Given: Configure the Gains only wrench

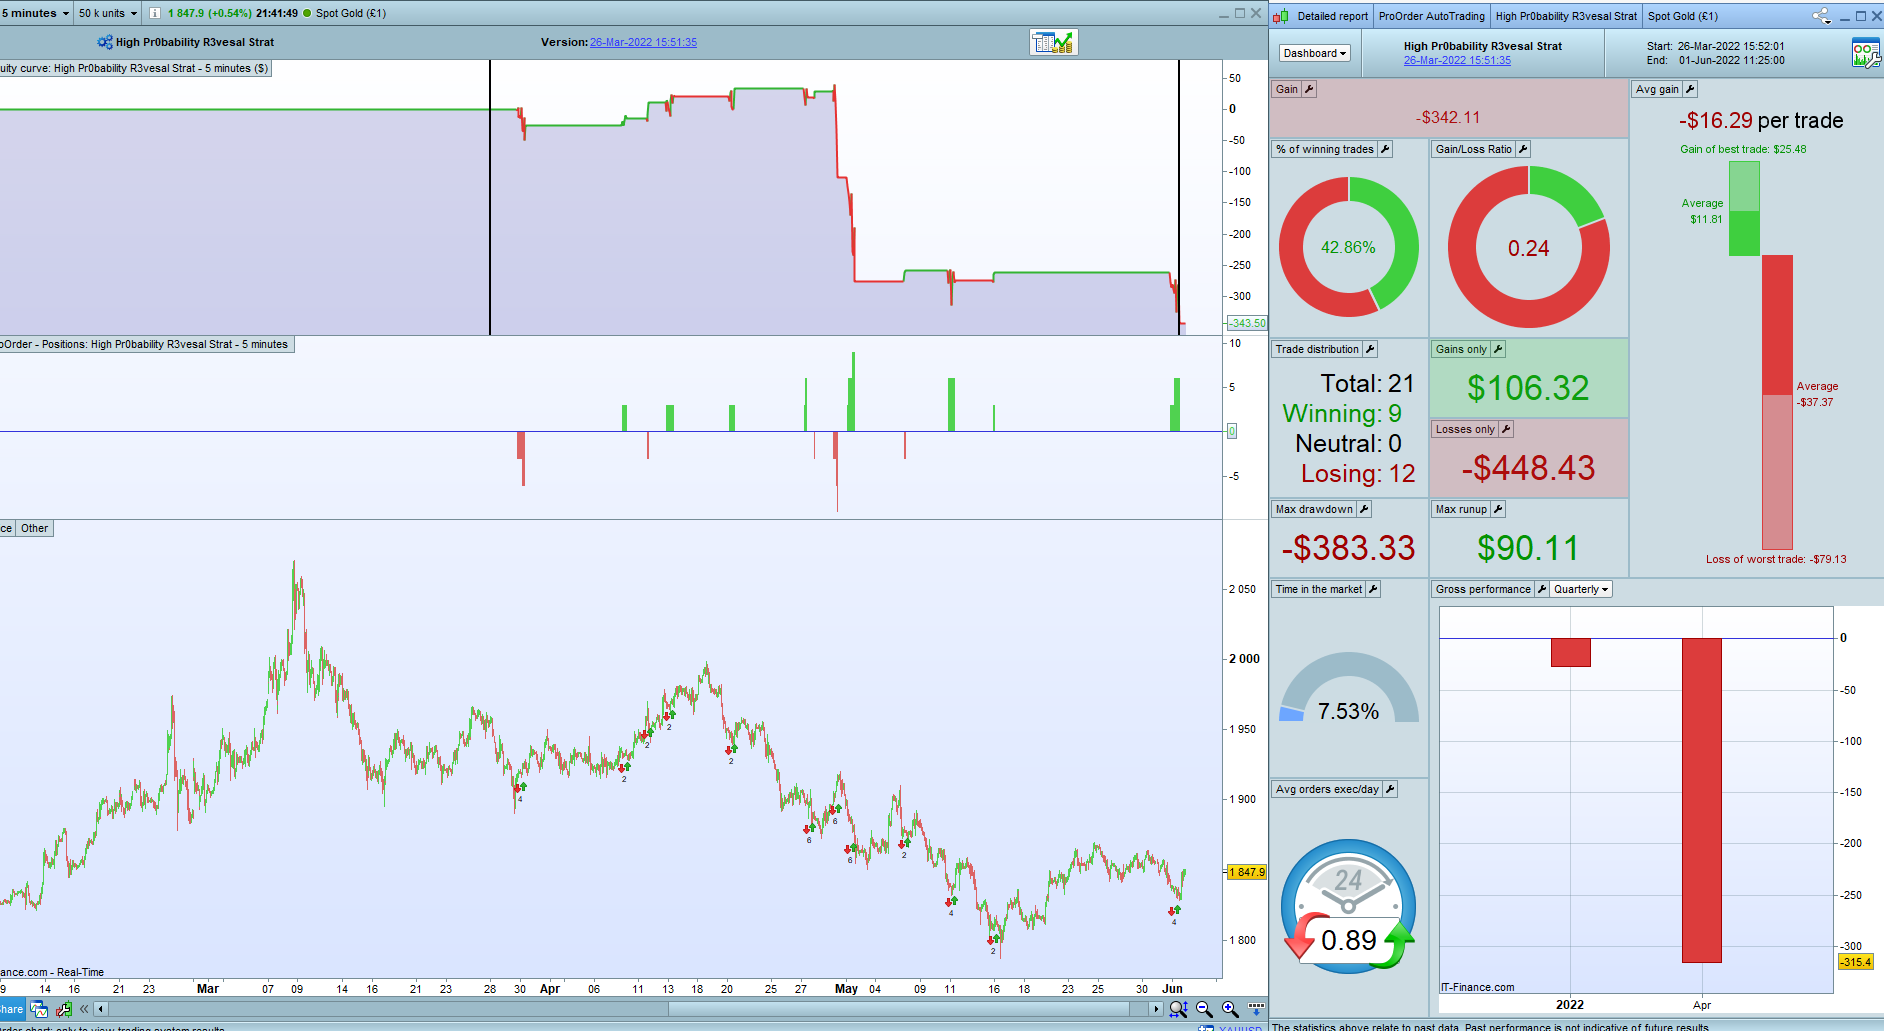Looking at the screenshot, I should click(x=1498, y=349).
